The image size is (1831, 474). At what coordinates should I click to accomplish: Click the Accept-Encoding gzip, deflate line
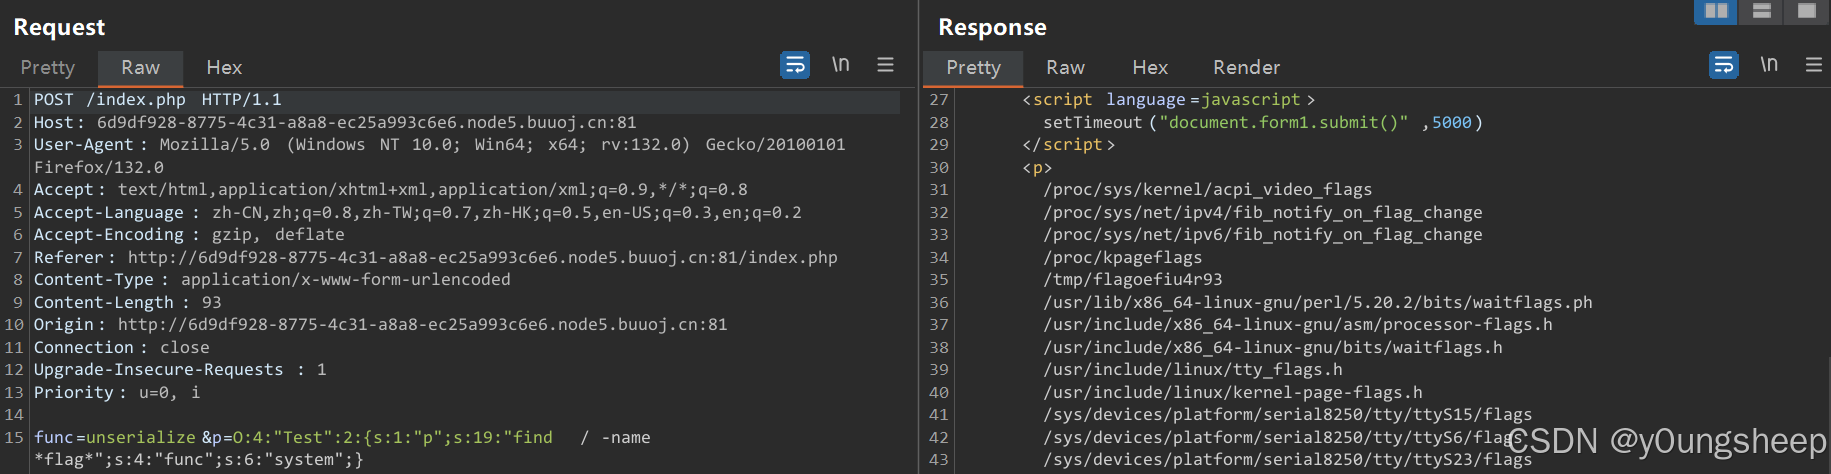coord(189,235)
